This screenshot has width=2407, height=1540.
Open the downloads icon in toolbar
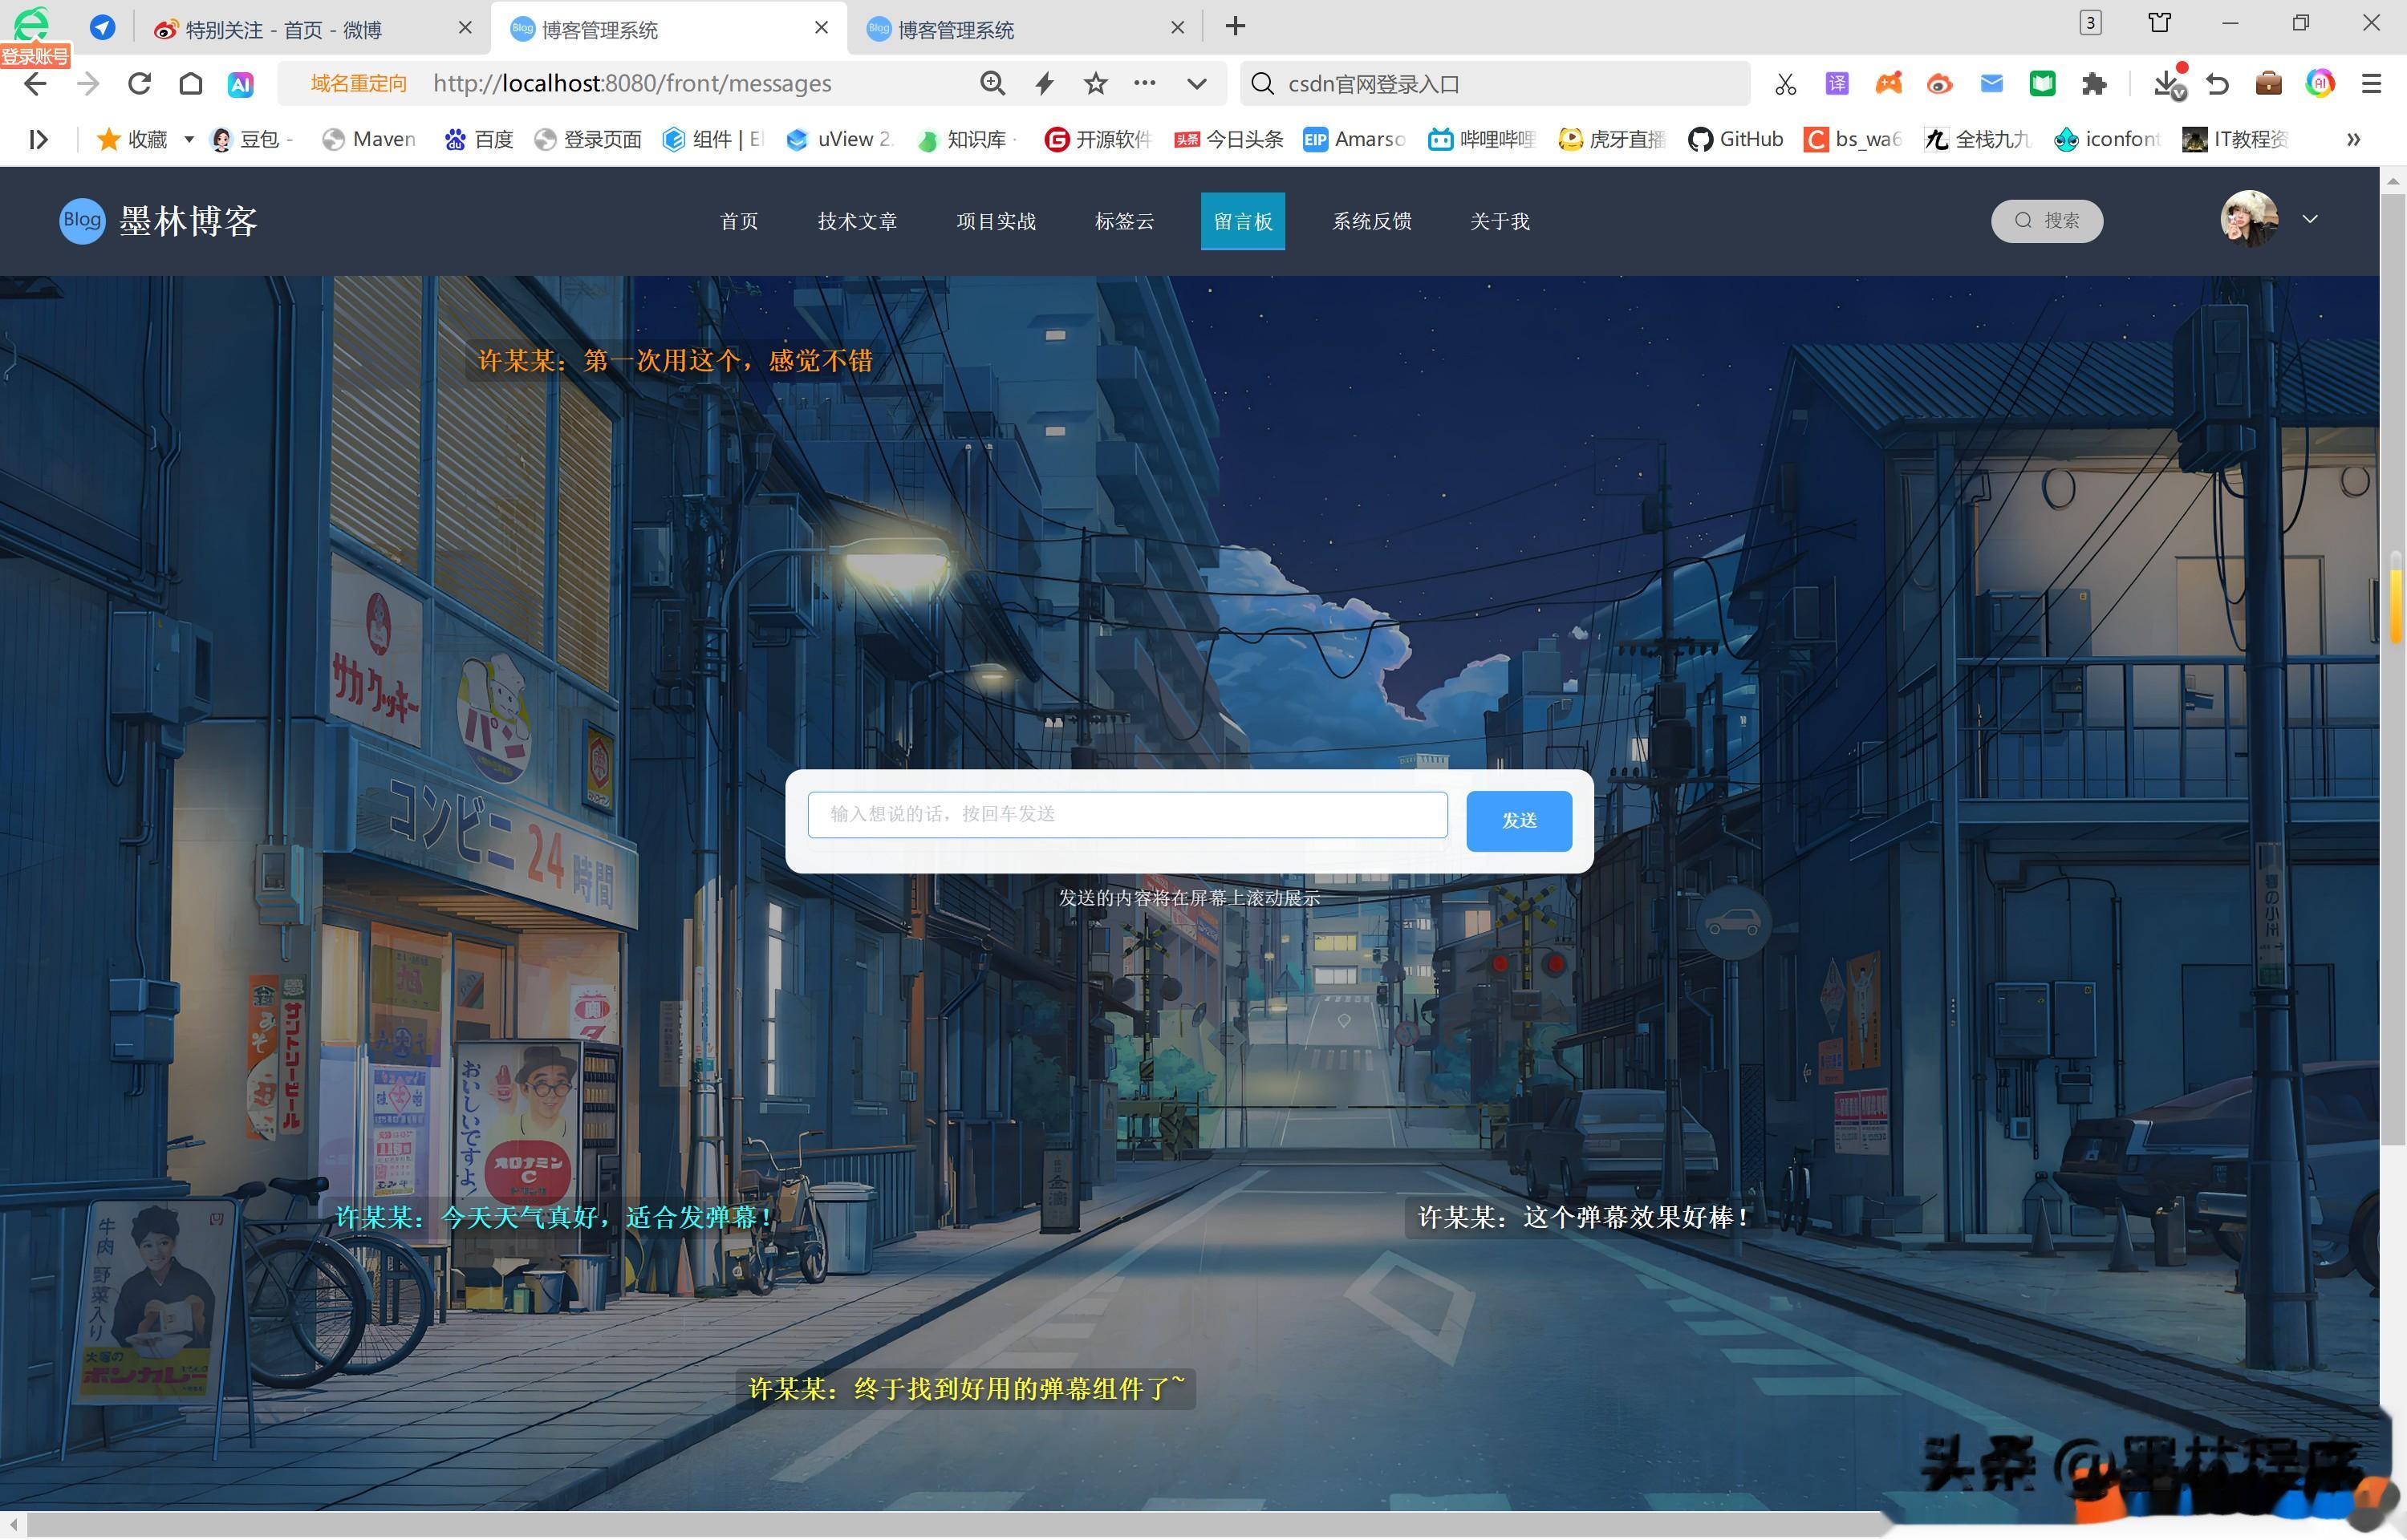[x=2167, y=84]
